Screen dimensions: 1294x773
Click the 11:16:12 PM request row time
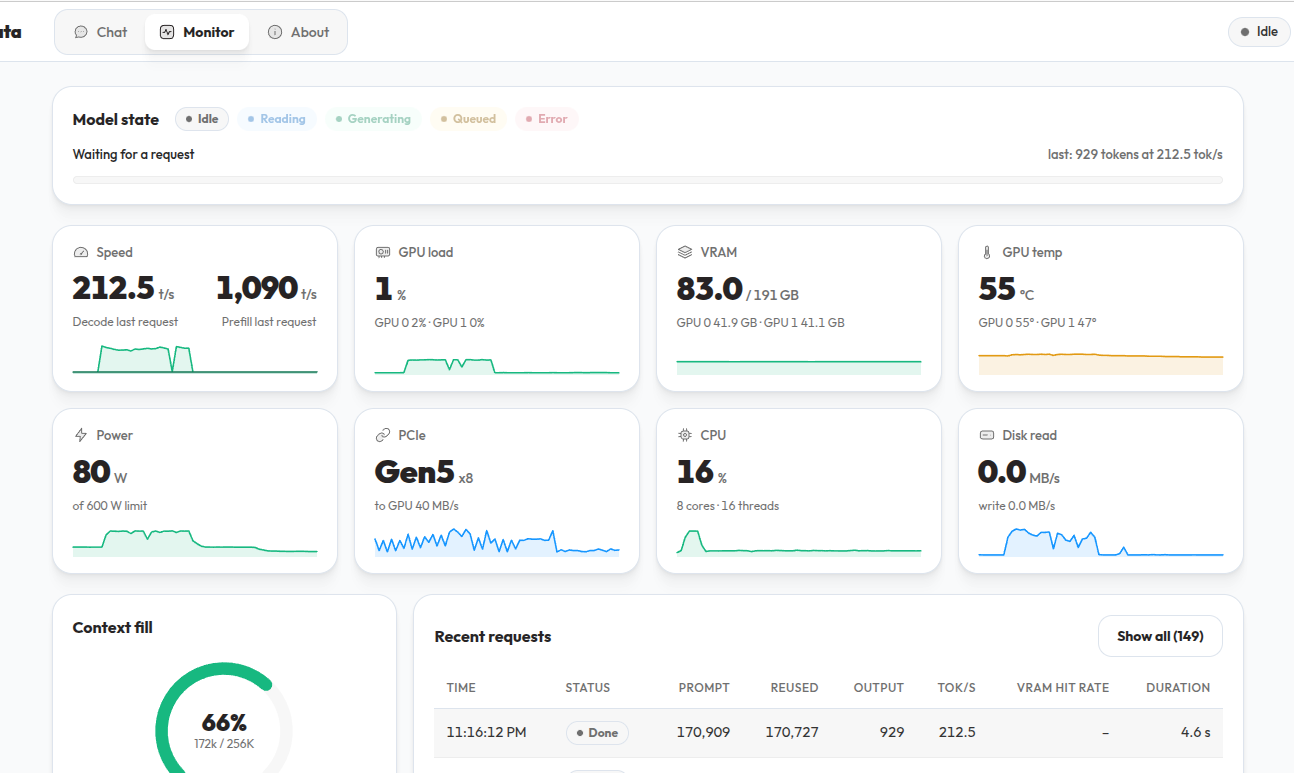point(486,732)
